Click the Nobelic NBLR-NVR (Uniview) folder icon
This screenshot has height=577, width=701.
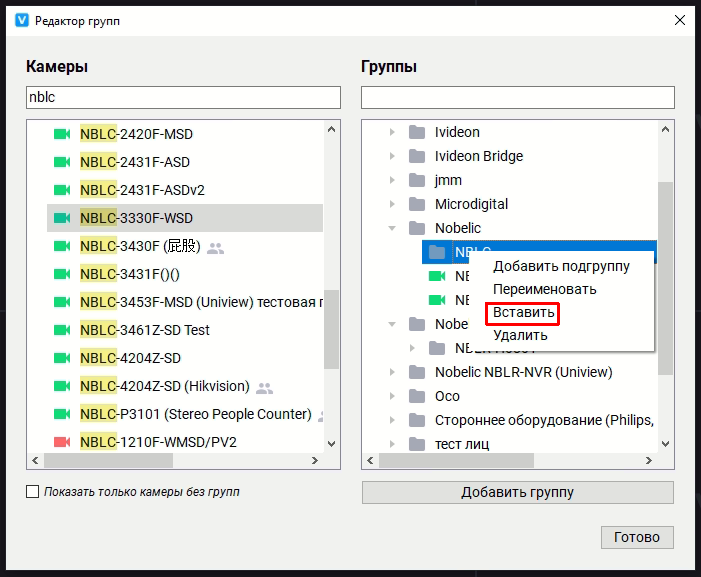point(417,372)
